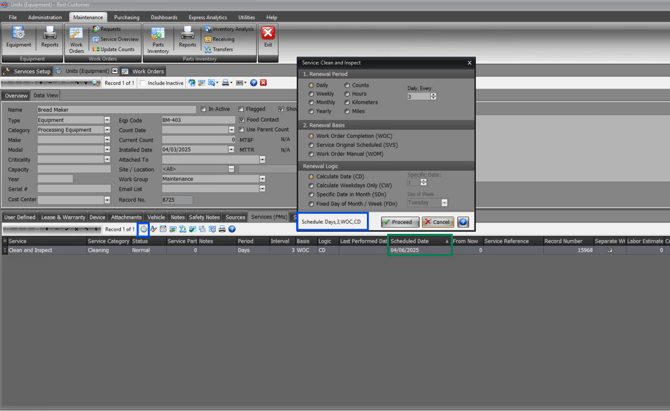This screenshot has height=411, width=670.
Task: Switch to the Safety Notes tab
Action: pos(204,217)
